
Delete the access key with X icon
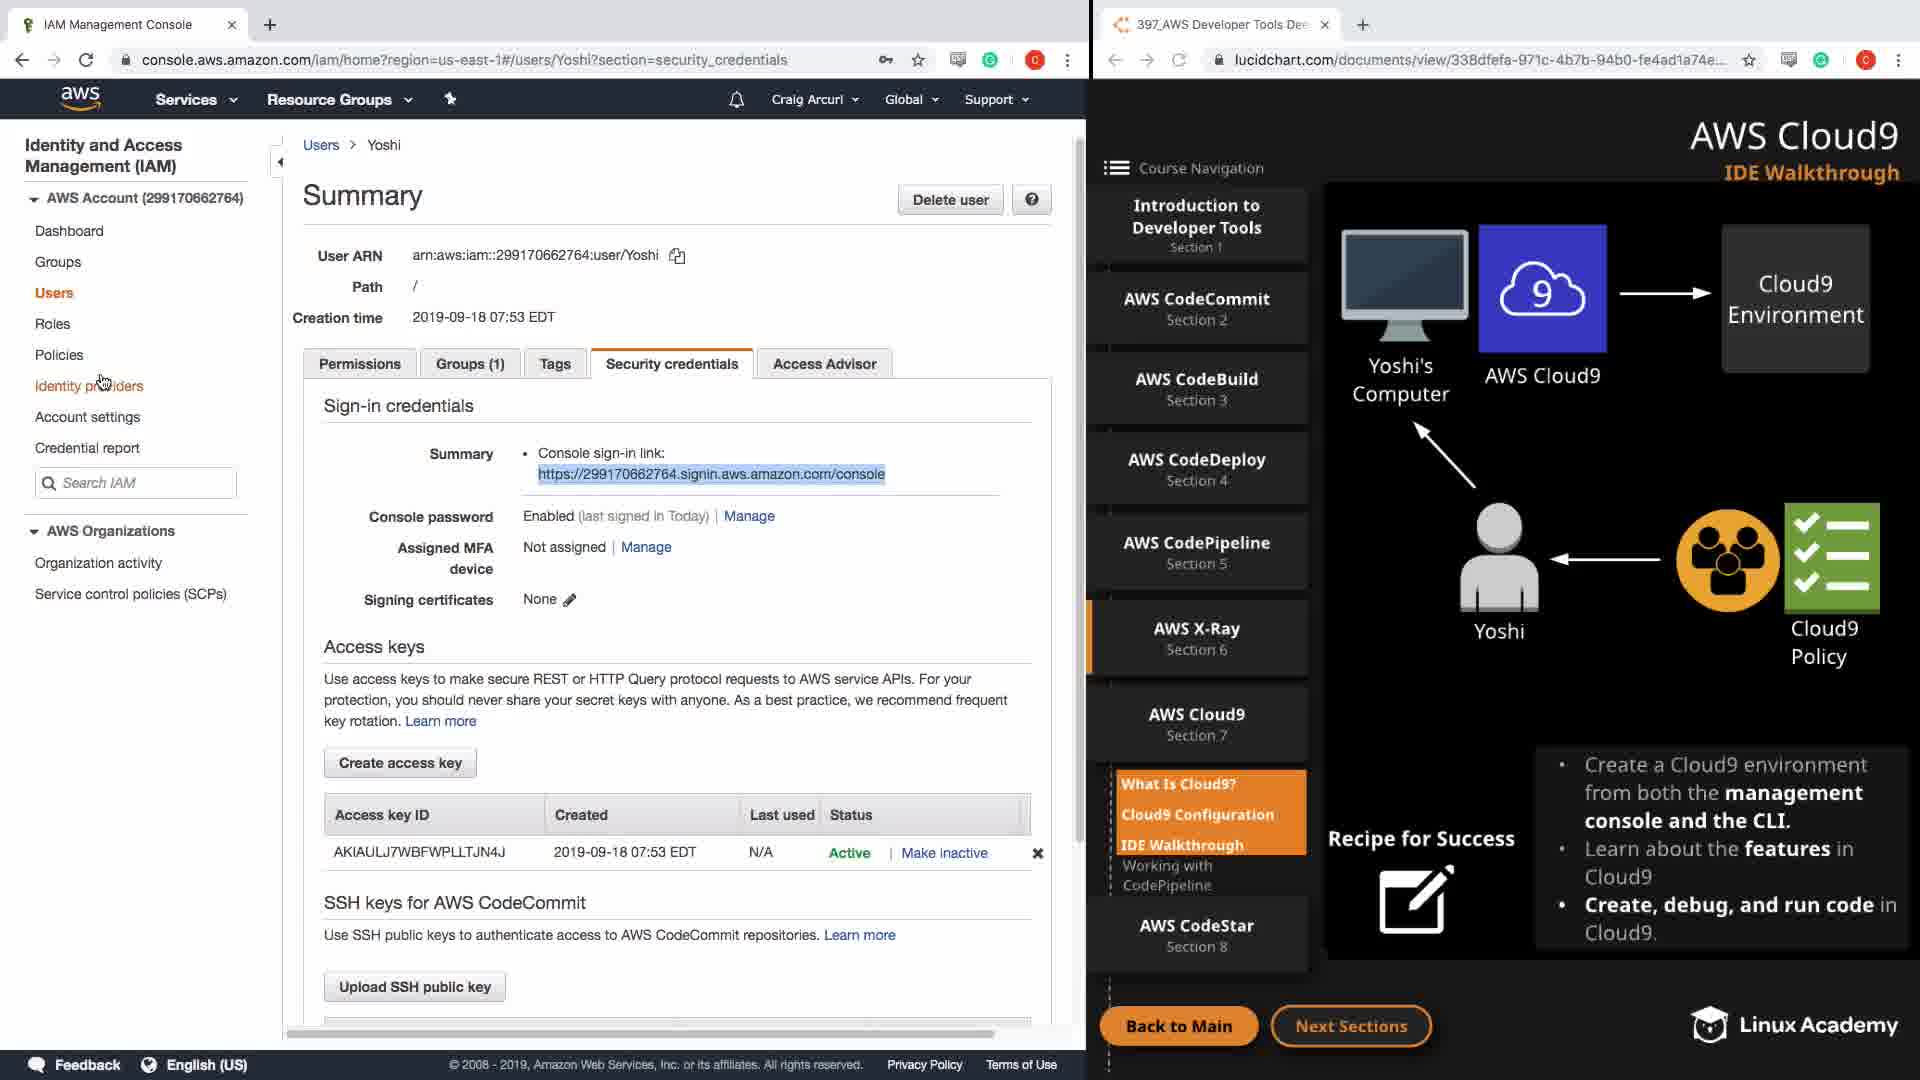point(1037,853)
